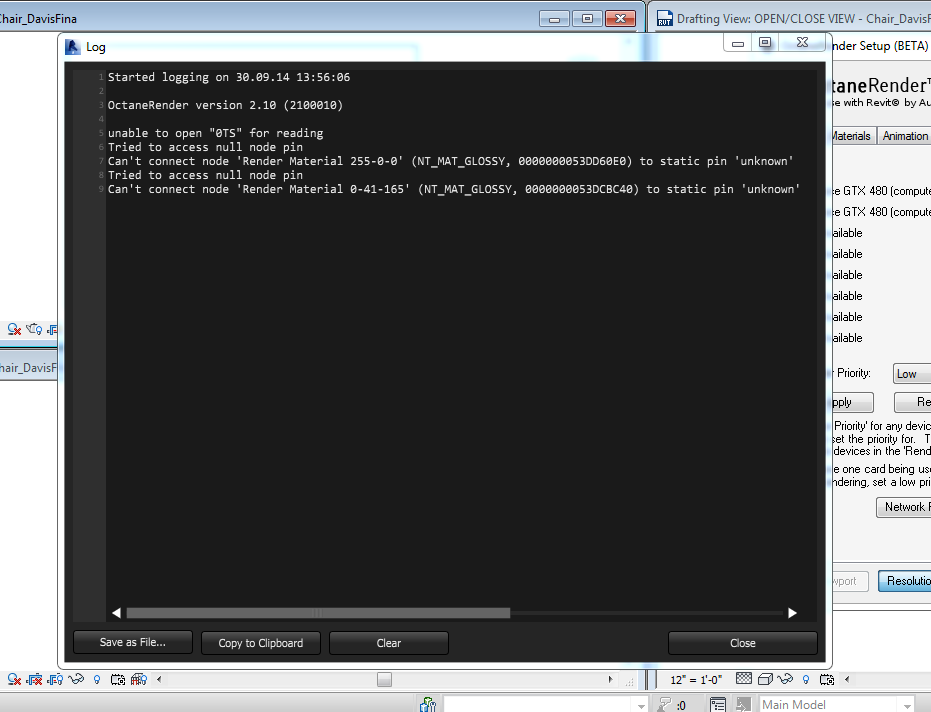Click Temporary View Properties icon in drafting bar
Image resolution: width=931 pixels, height=712 pixels.
click(x=826, y=679)
